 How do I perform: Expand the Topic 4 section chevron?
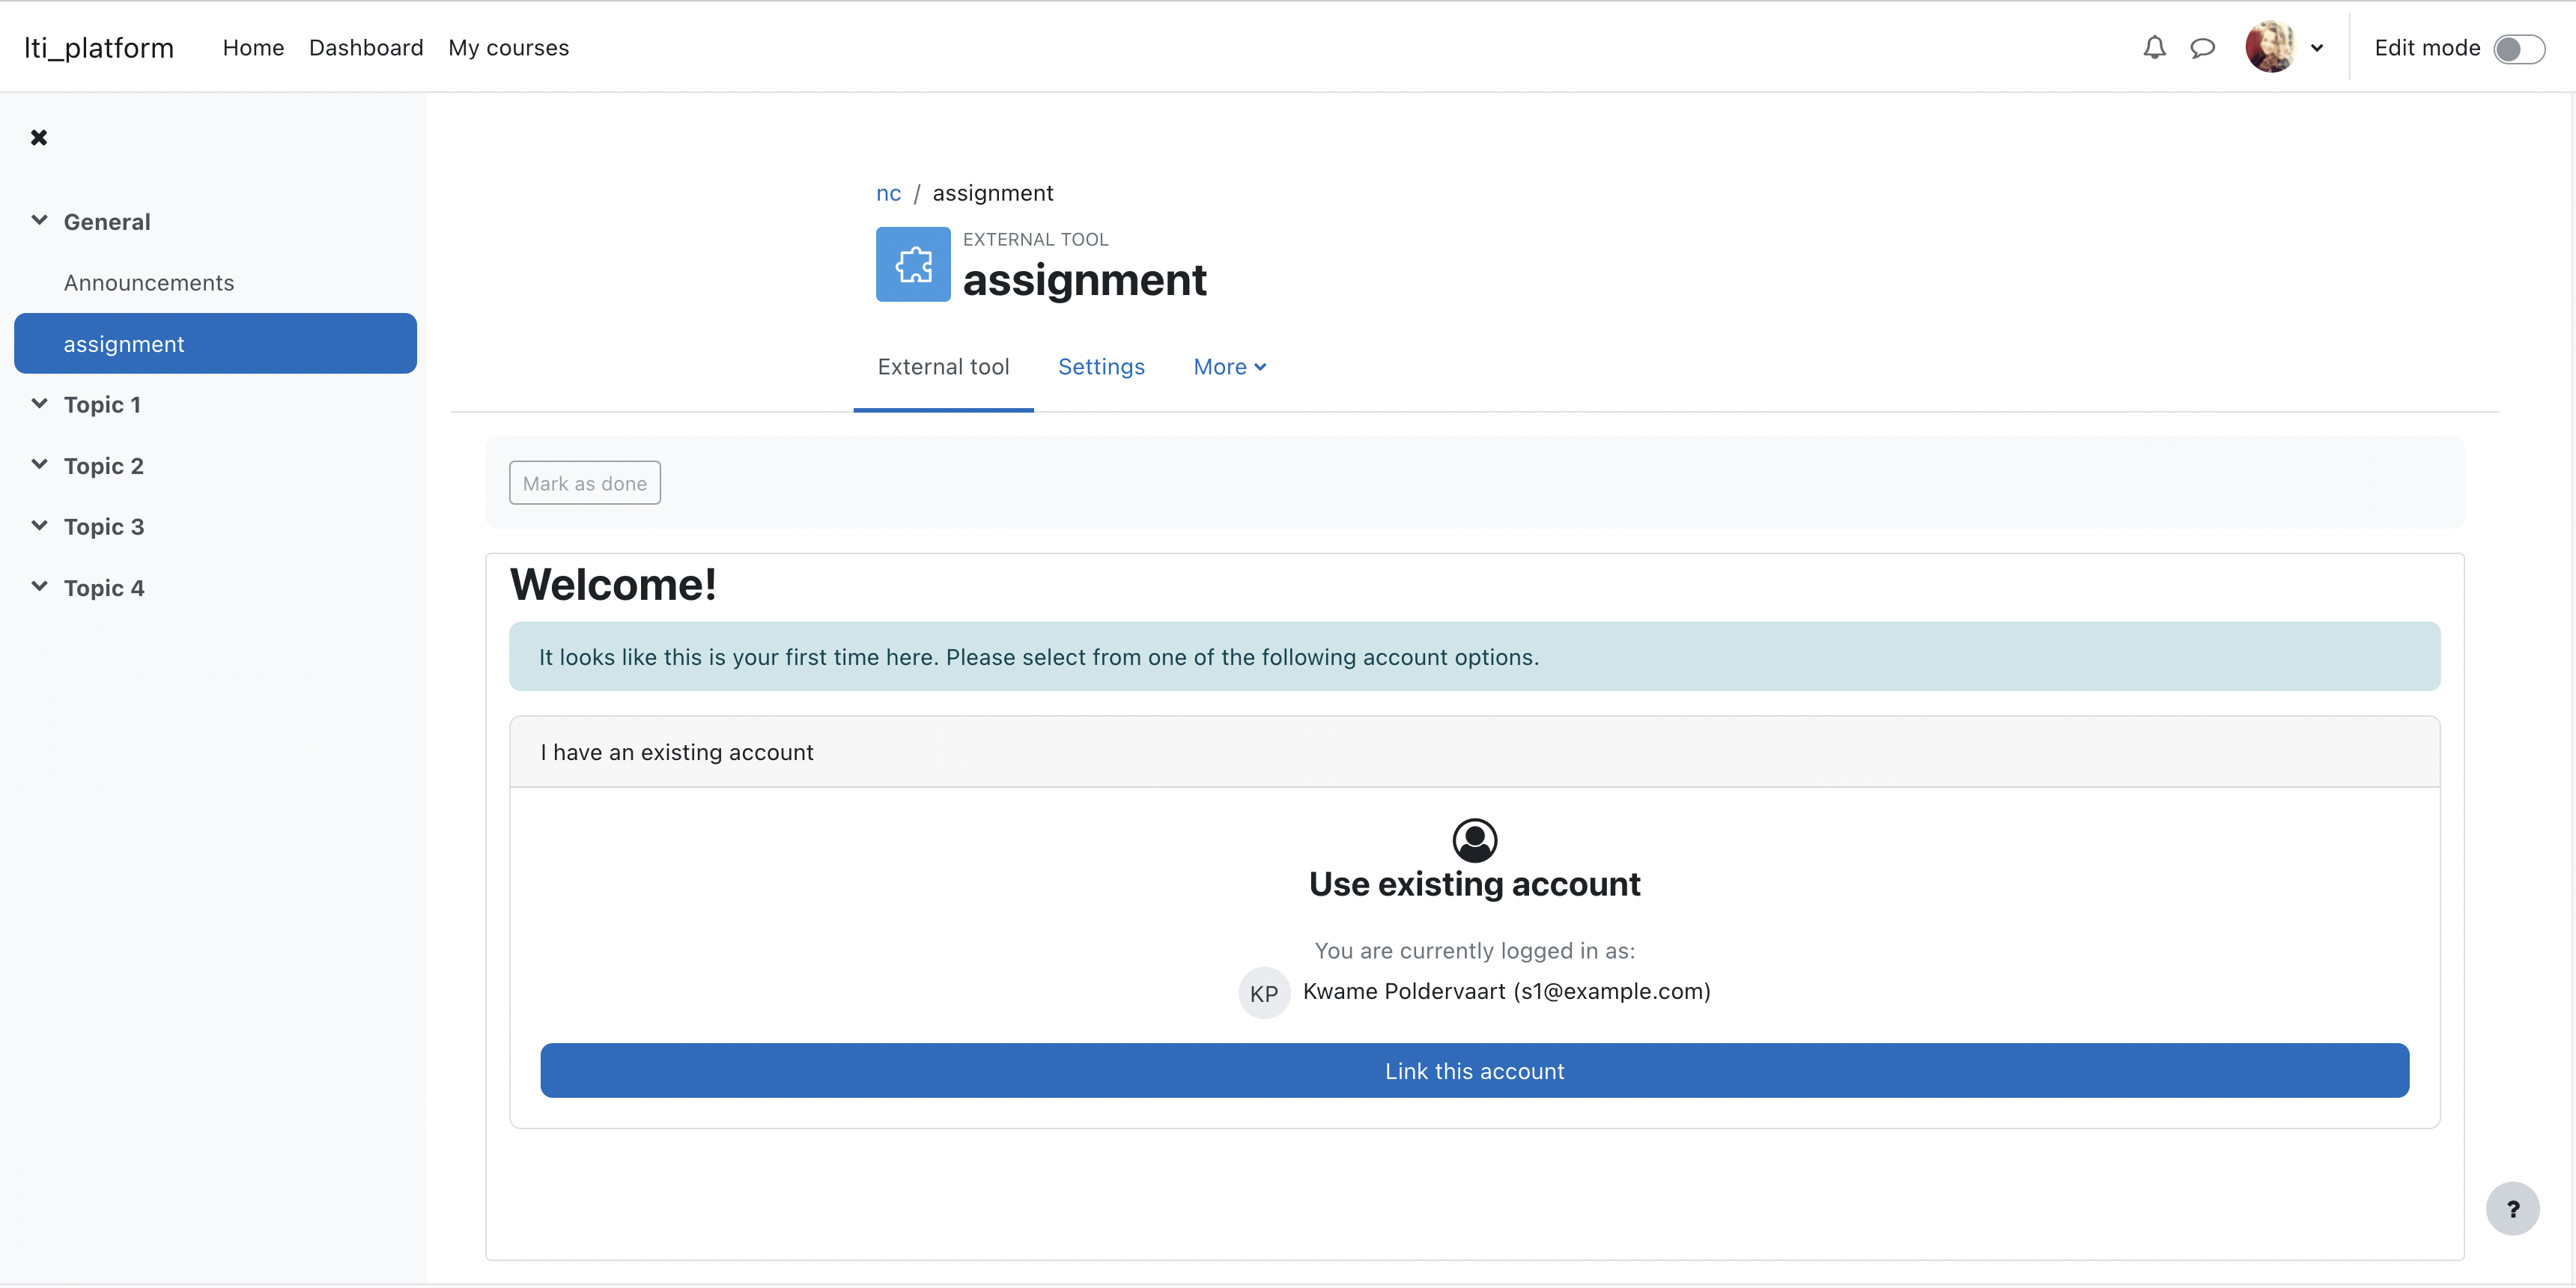(x=39, y=586)
